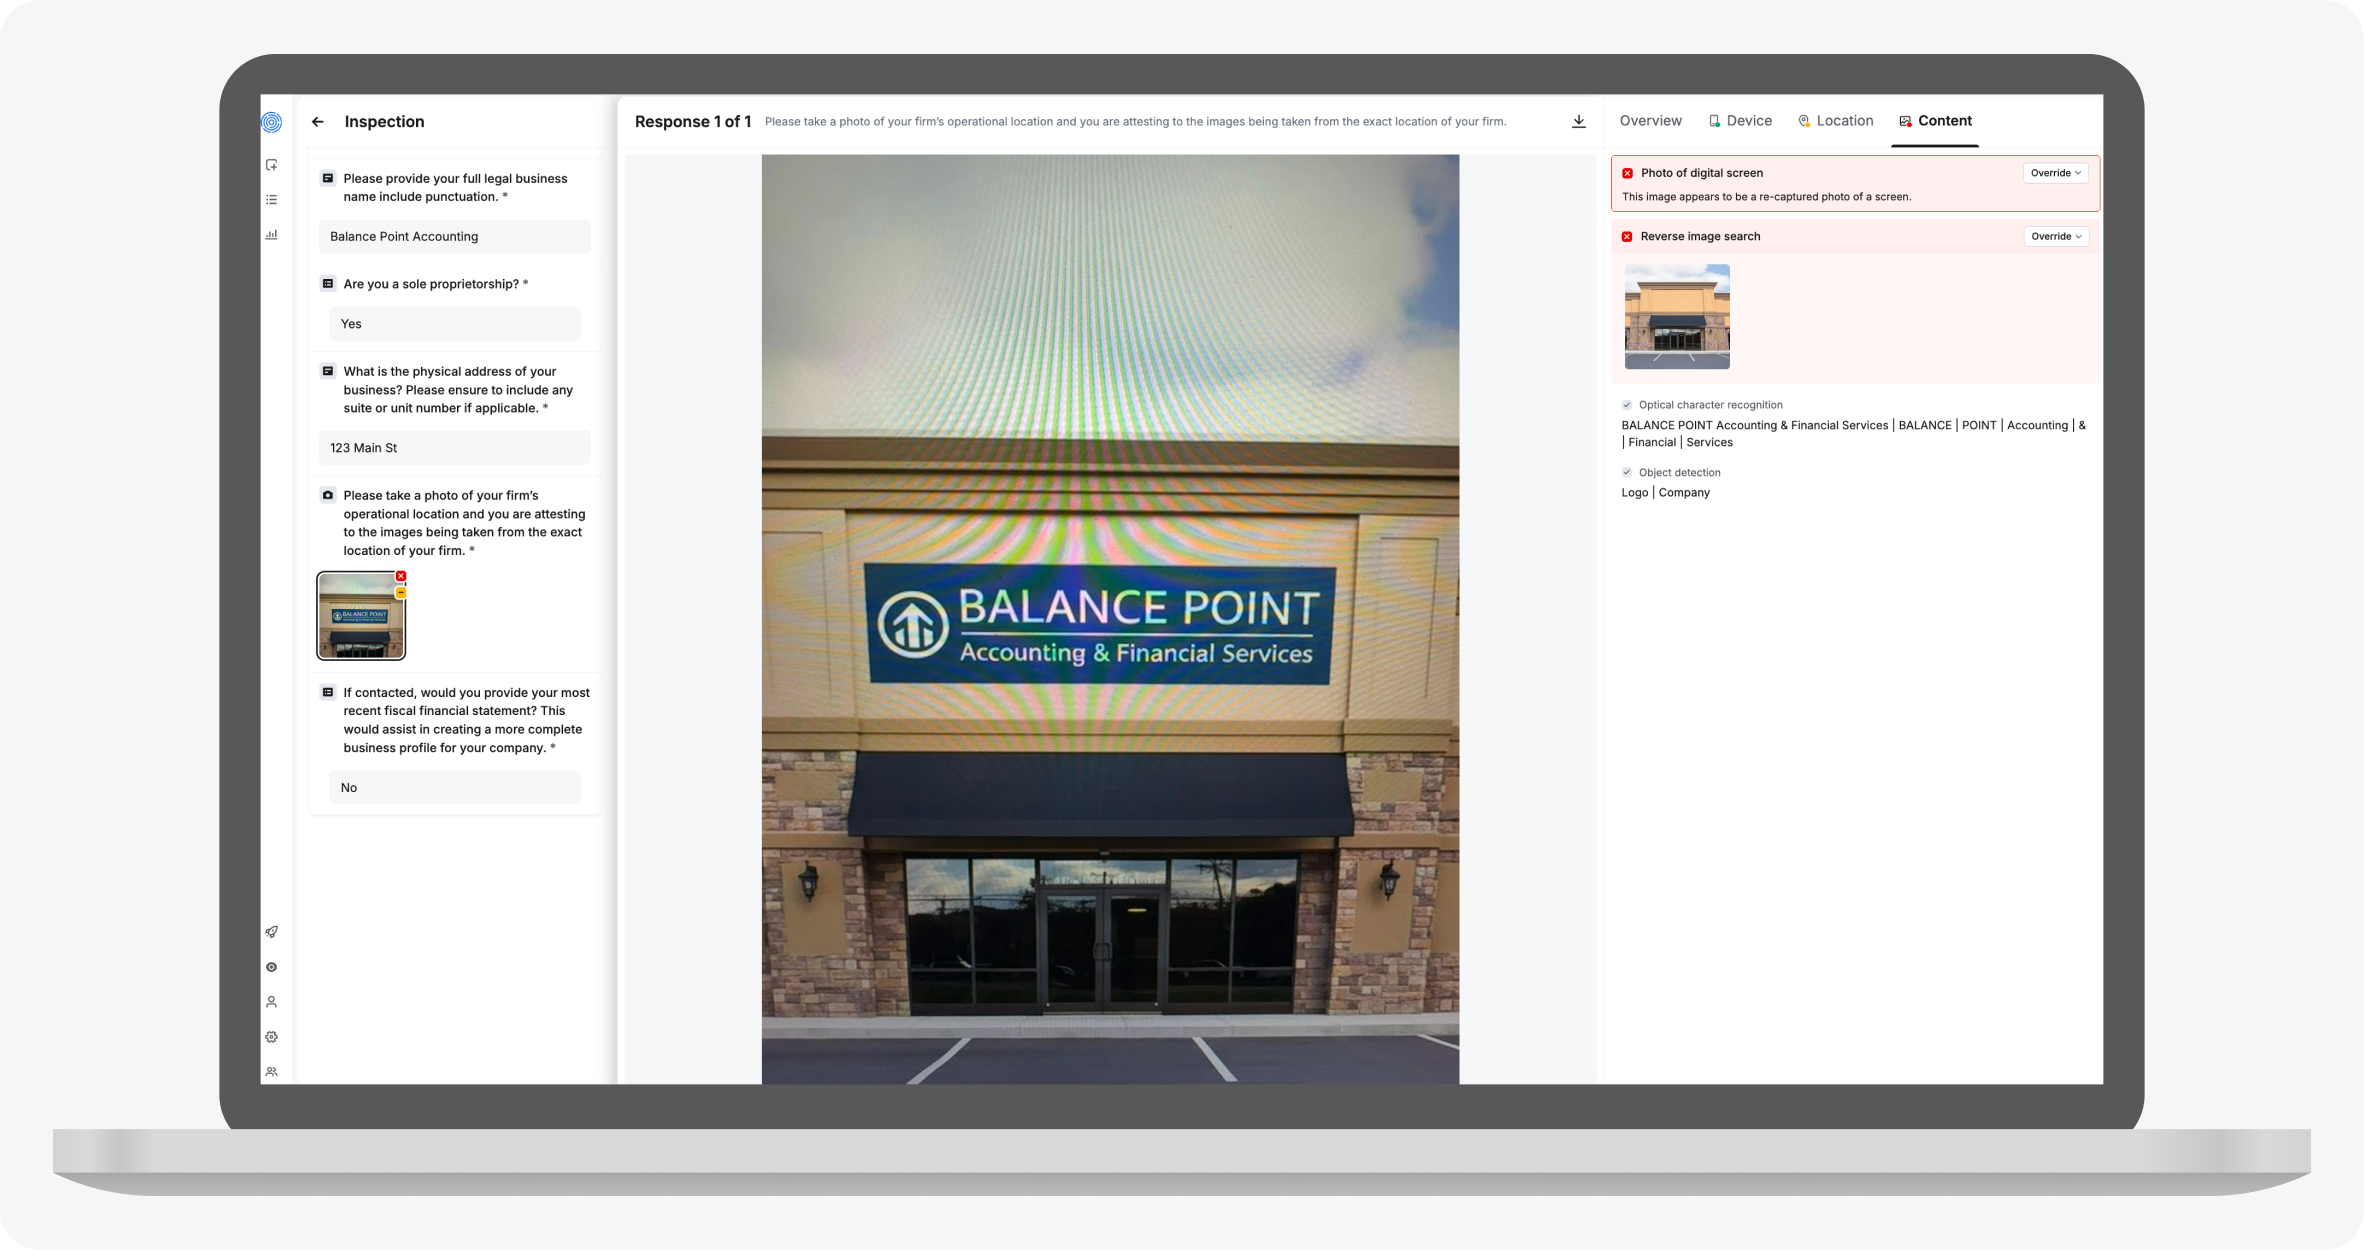Open the Location tab

[1845, 120]
